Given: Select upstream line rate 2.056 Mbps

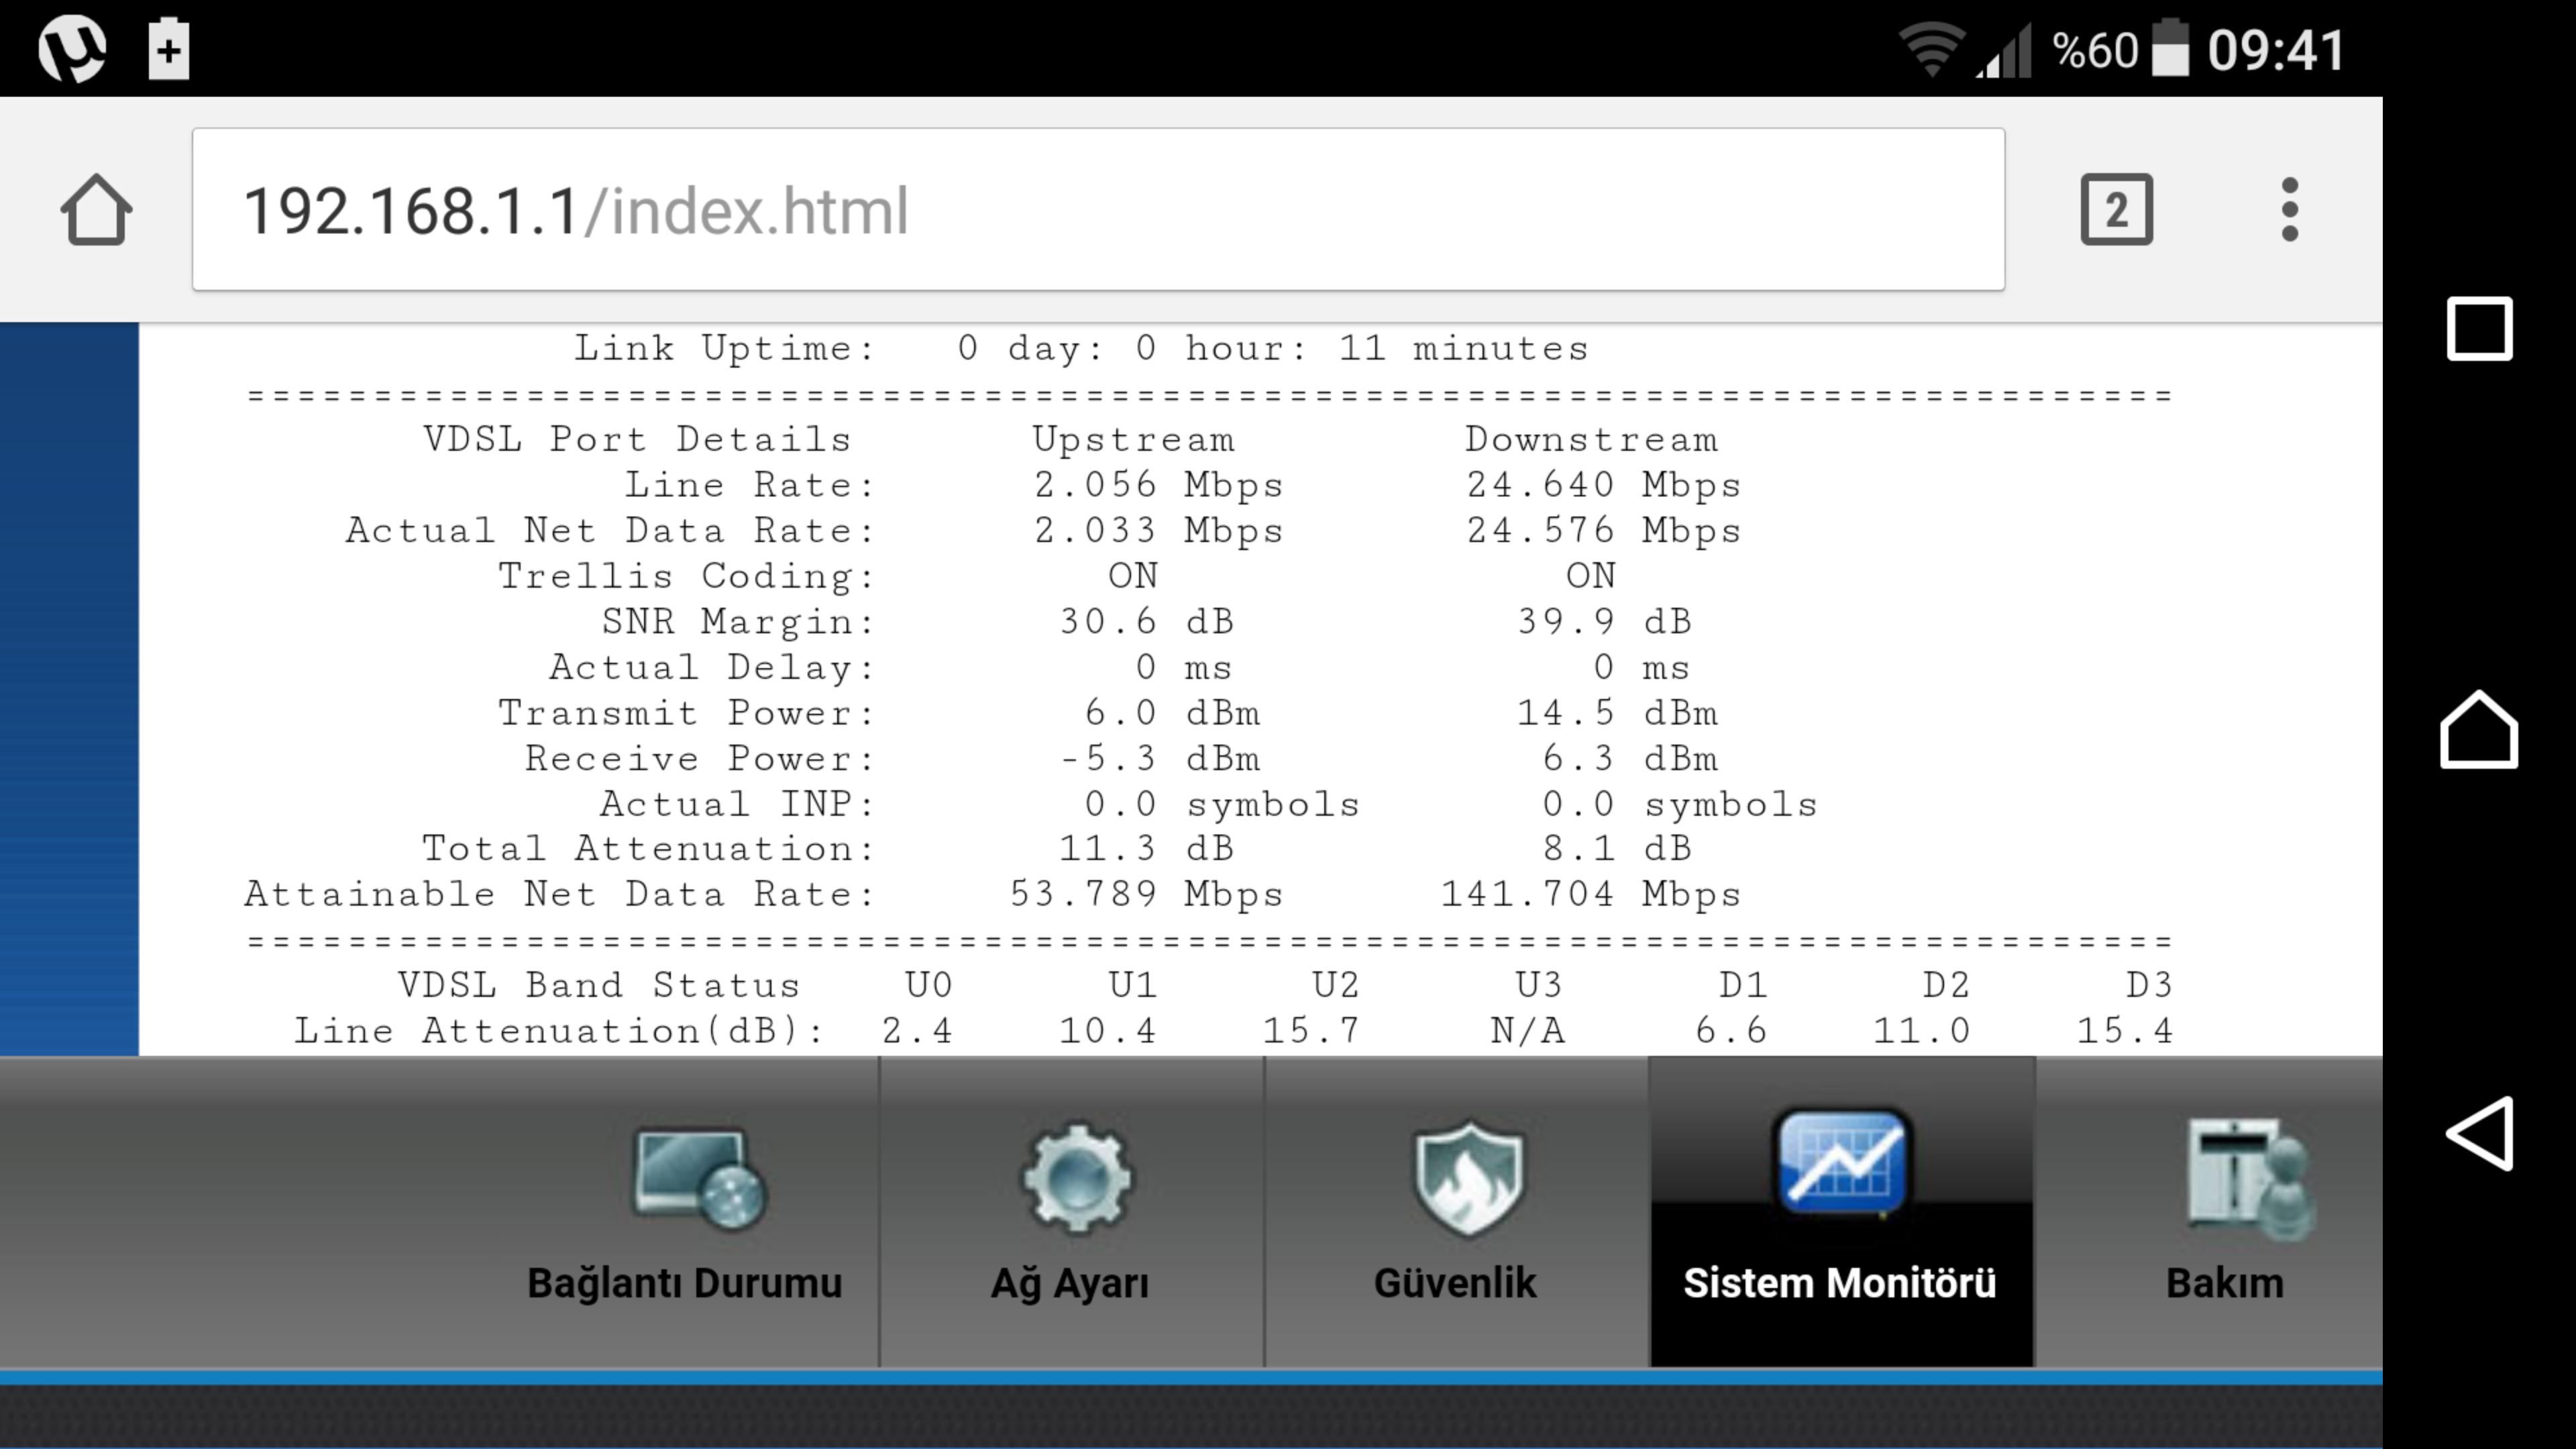Looking at the screenshot, I should pyautogui.click(x=1158, y=486).
